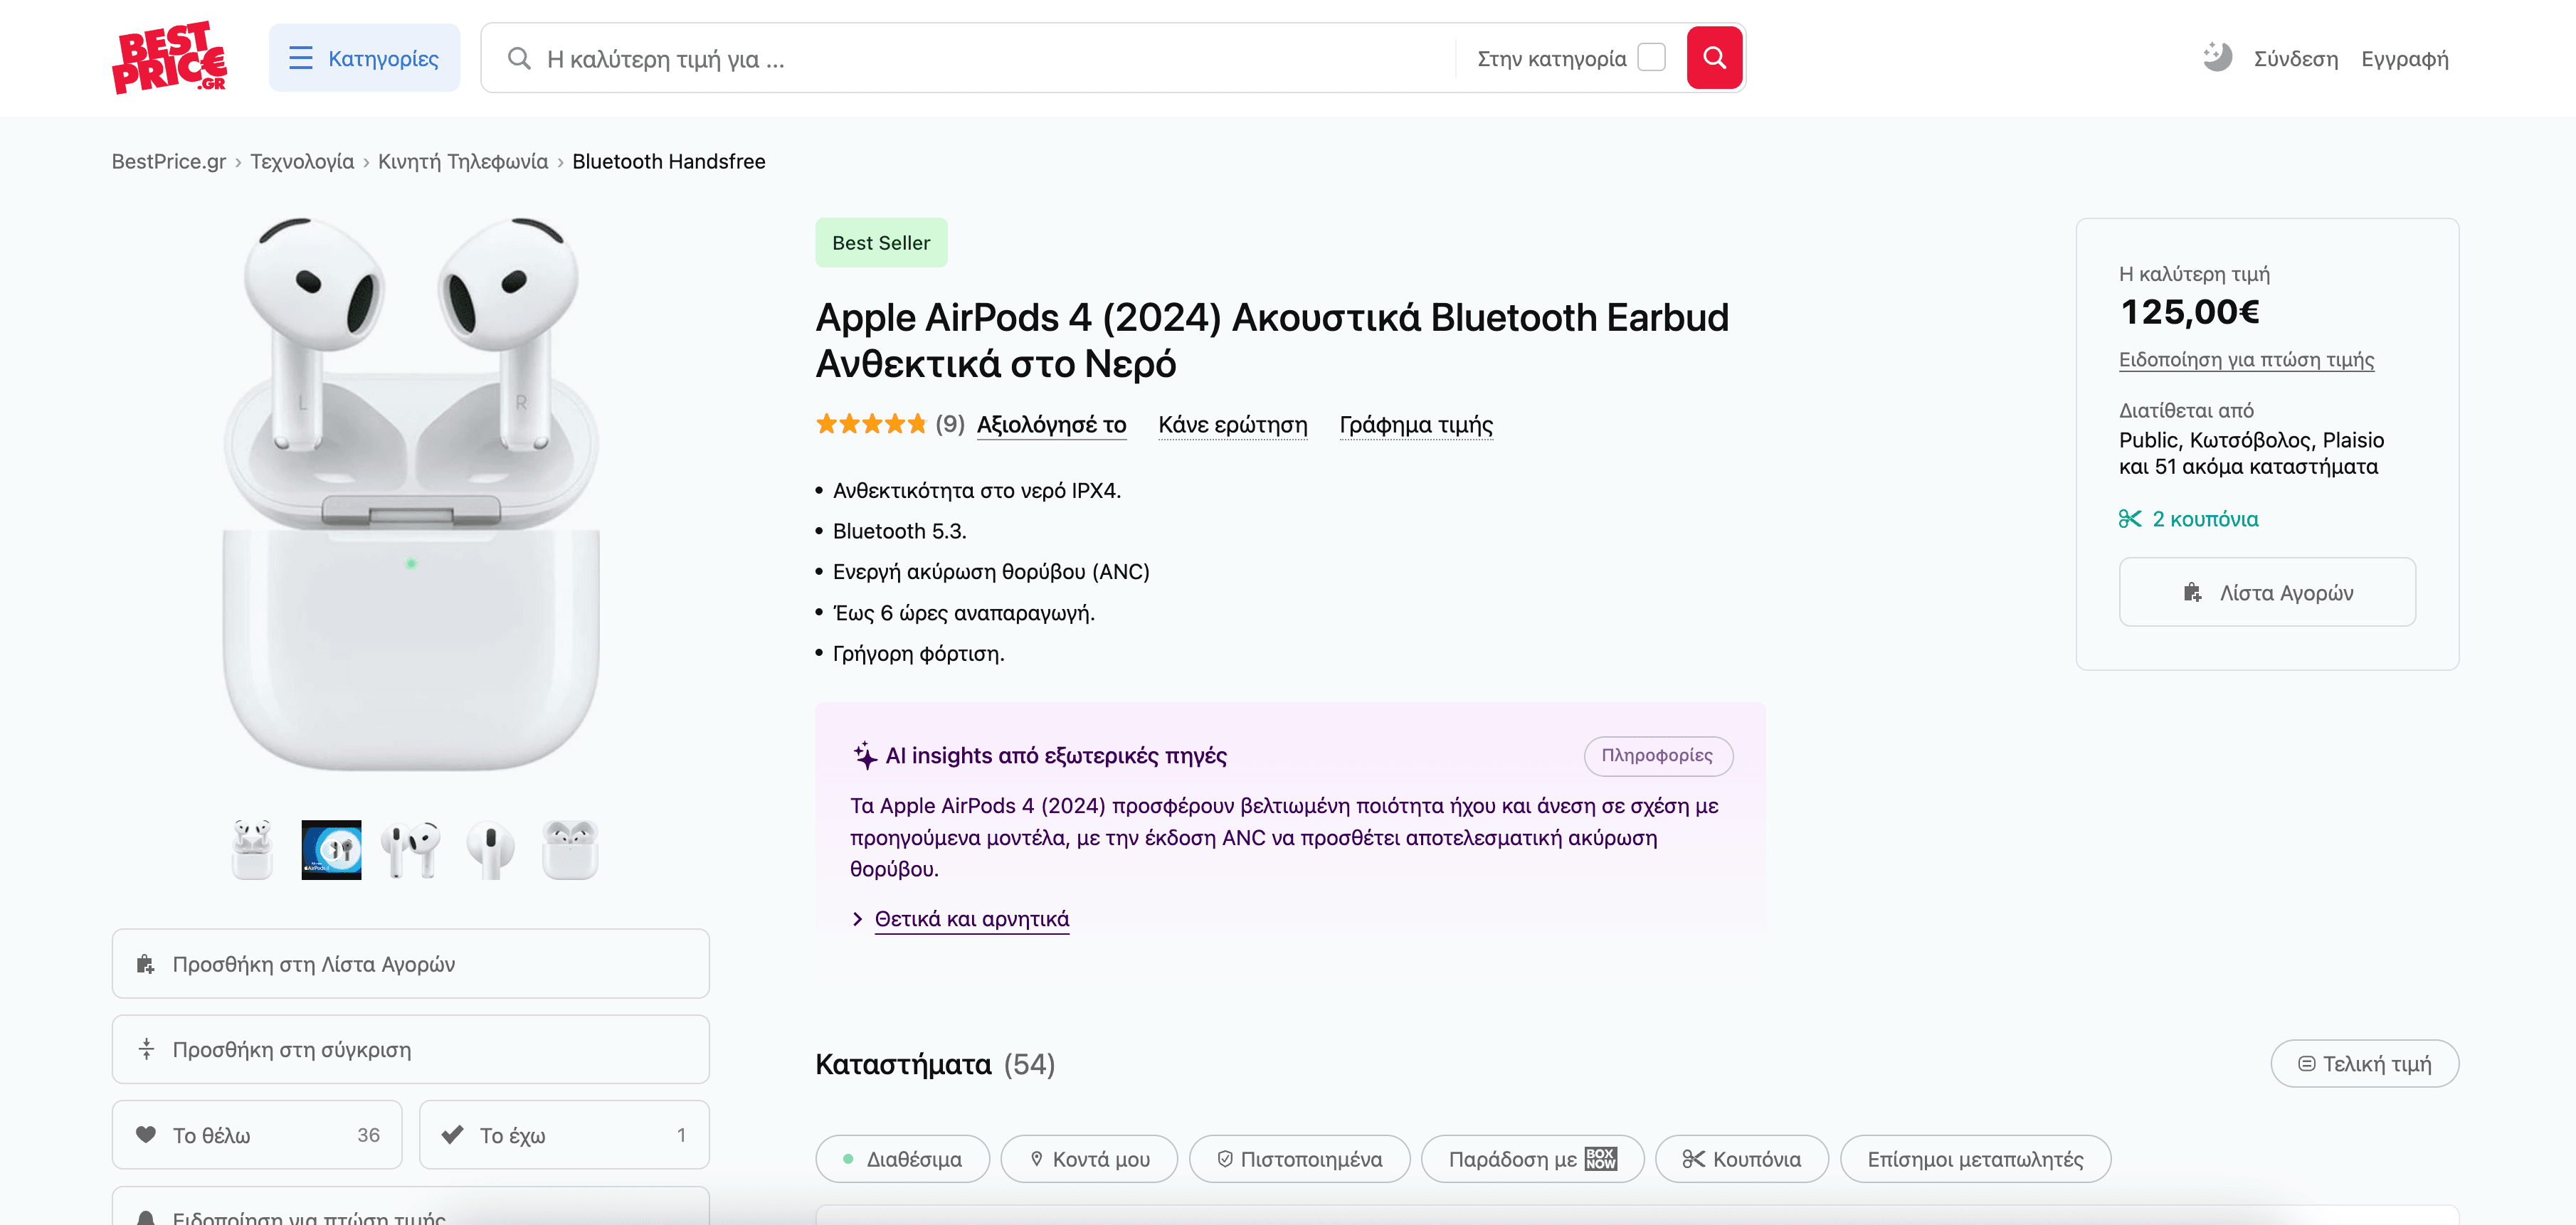The height and width of the screenshot is (1225, 2576).
Task: Click the five-star rating icons
Action: [x=870, y=425]
